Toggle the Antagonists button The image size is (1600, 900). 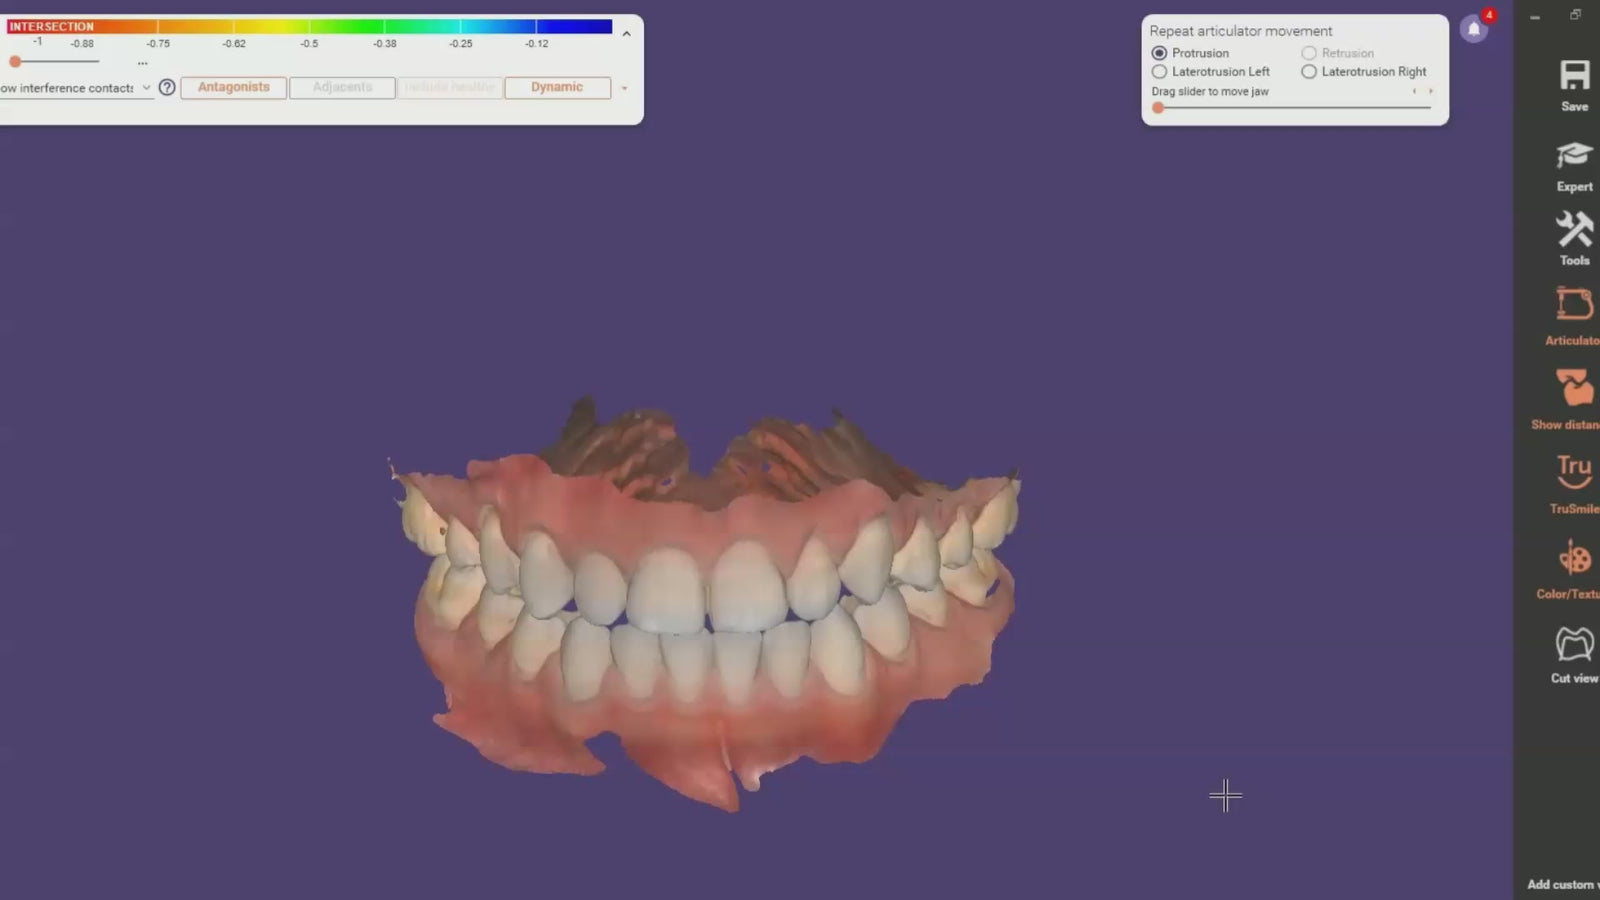(233, 88)
